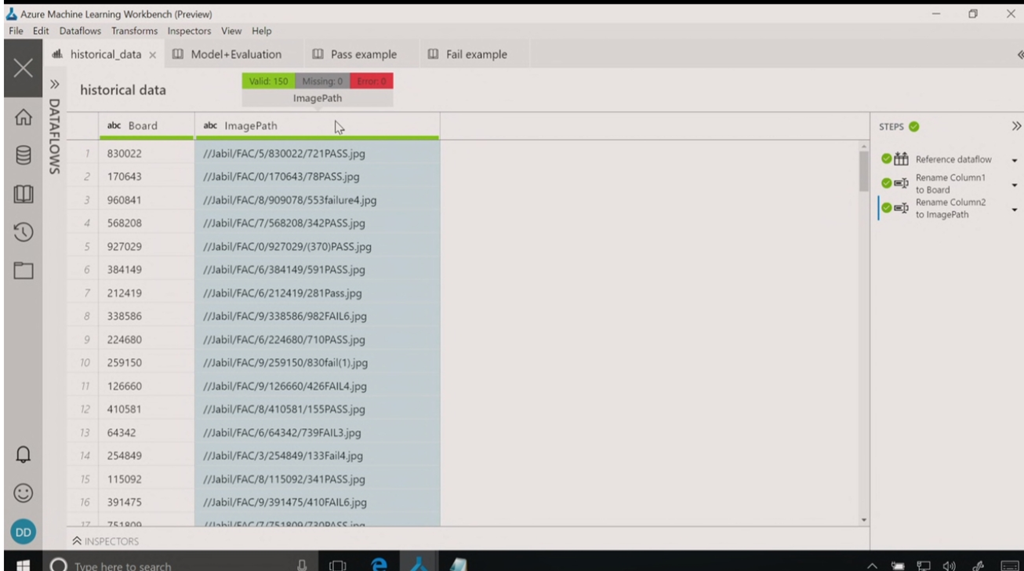Open the Data sources cylinder icon

(x=24, y=155)
